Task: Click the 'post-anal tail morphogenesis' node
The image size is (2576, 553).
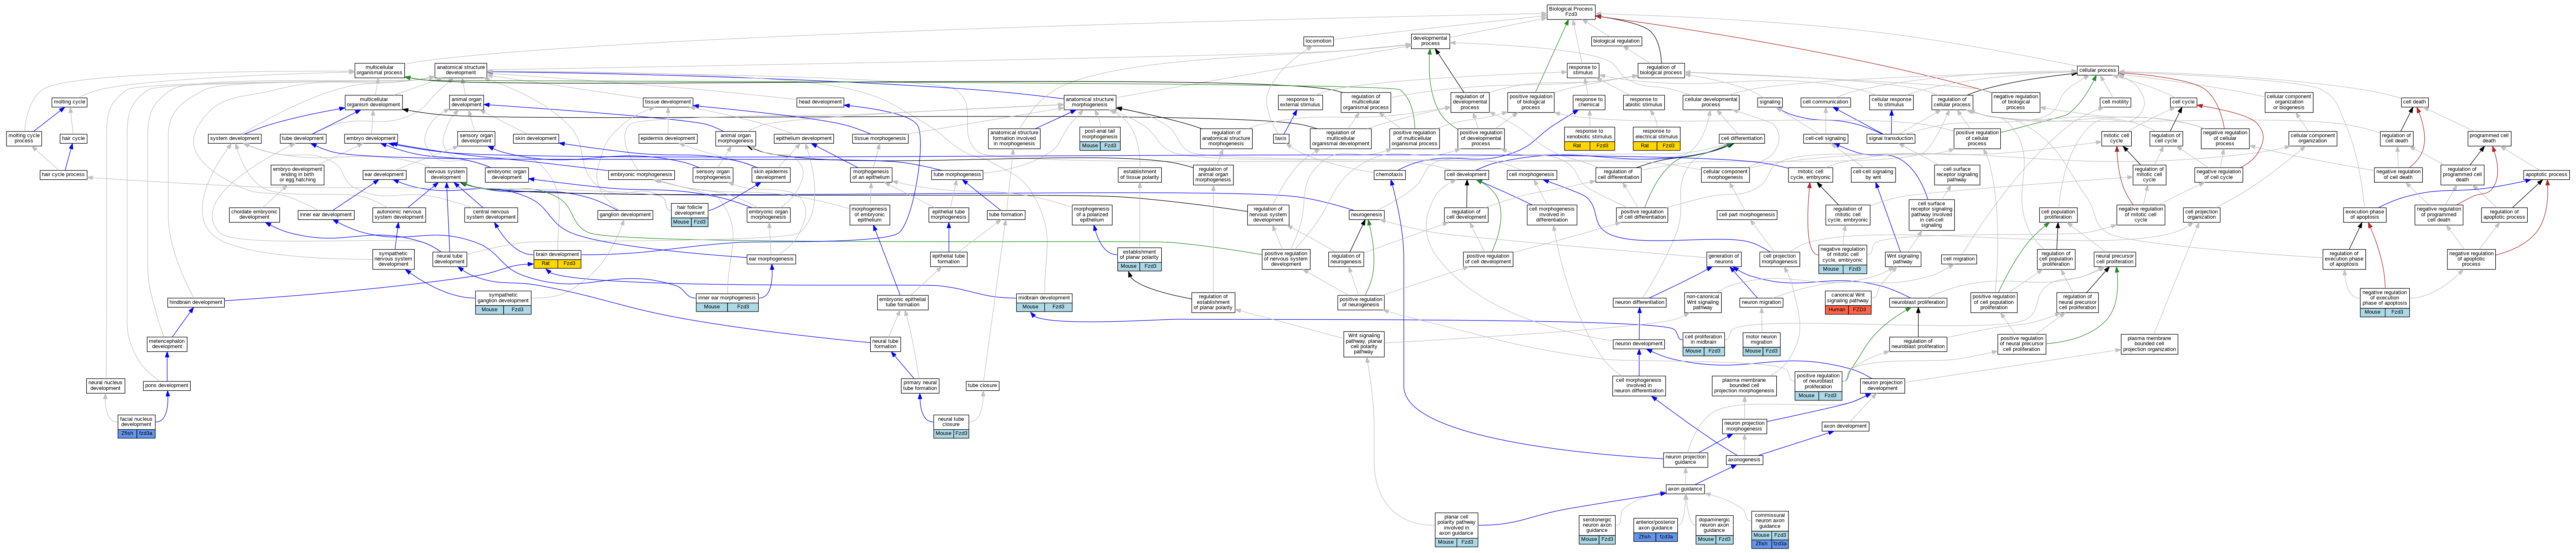Action: (x=1100, y=139)
